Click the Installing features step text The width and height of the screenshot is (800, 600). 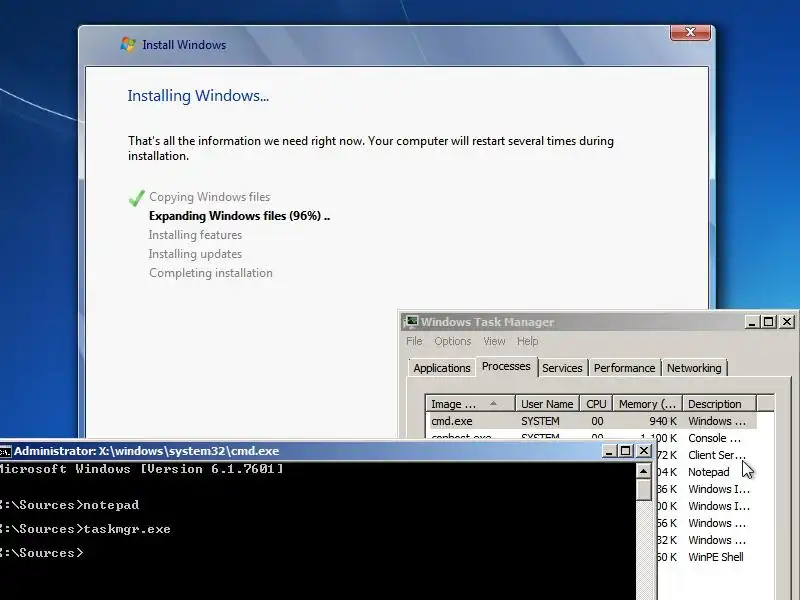[195, 235]
